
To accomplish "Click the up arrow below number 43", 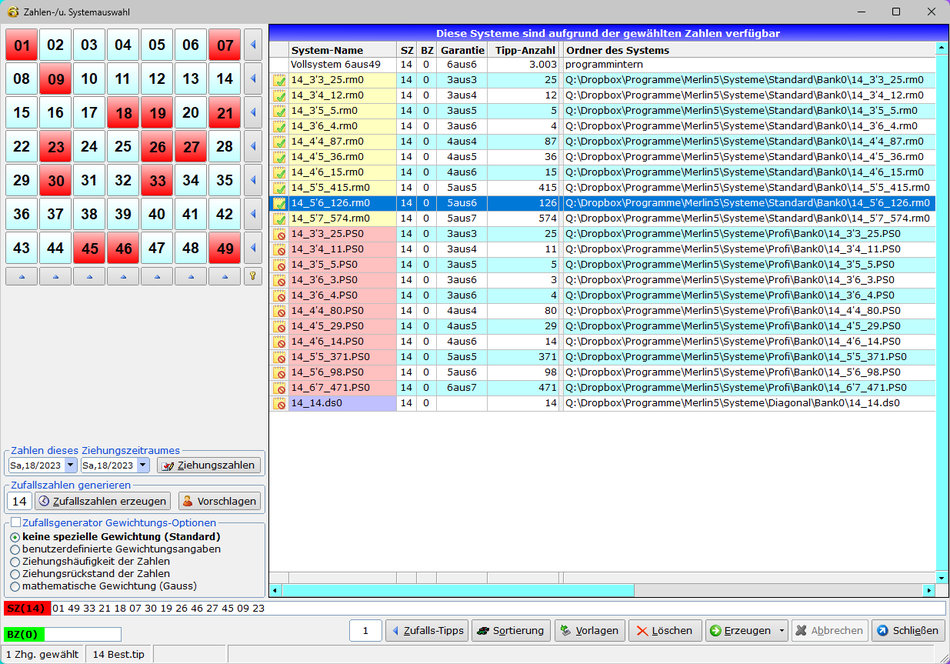I will pyautogui.click(x=22, y=275).
